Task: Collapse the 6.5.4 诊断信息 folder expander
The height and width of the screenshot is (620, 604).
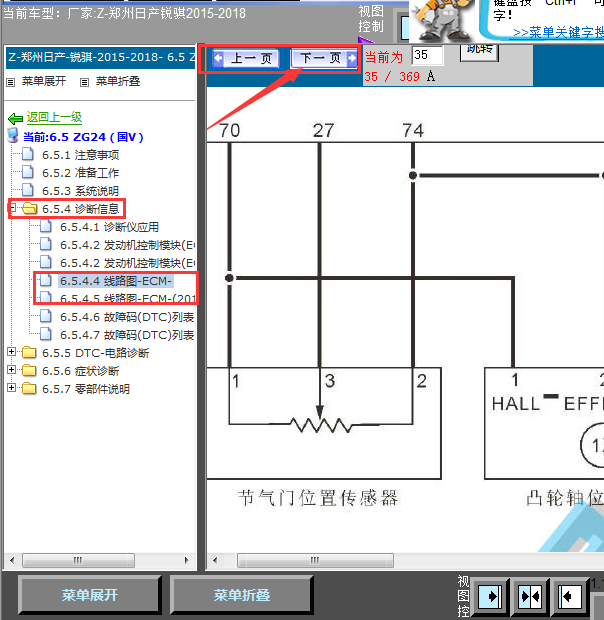Action: [x=12, y=207]
